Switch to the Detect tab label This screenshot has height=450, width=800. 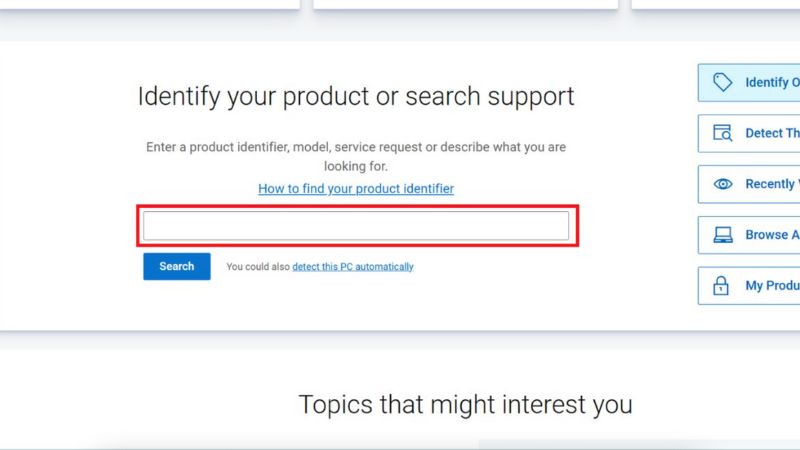click(772, 133)
